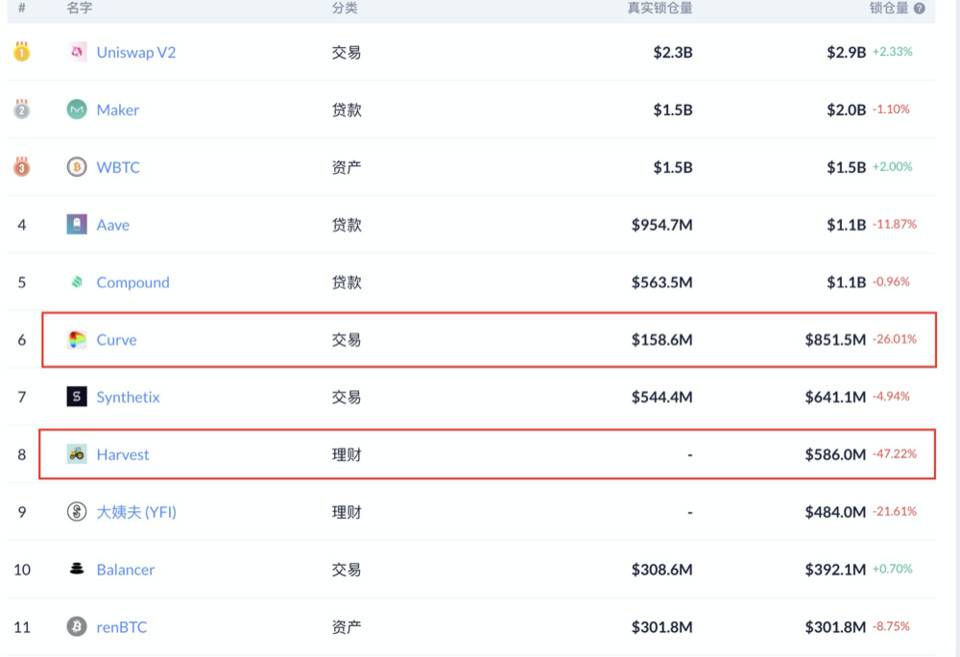Viewport: 960px width, 657px height.
Task: Click the 名字 column header
Action: tap(80, 8)
